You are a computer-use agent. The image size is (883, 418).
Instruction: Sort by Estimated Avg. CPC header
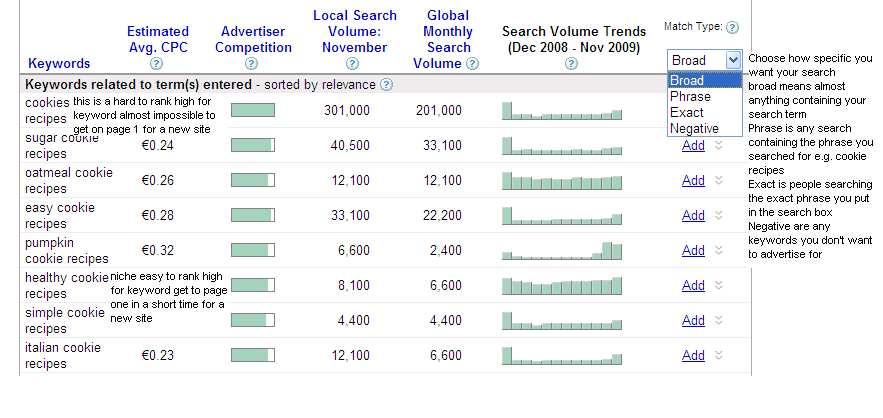(x=157, y=39)
